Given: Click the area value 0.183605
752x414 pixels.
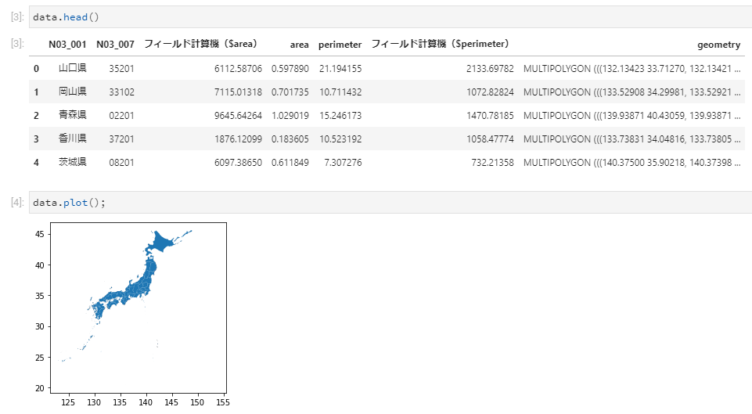Looking at the screenshot, I should click(290, 139).
